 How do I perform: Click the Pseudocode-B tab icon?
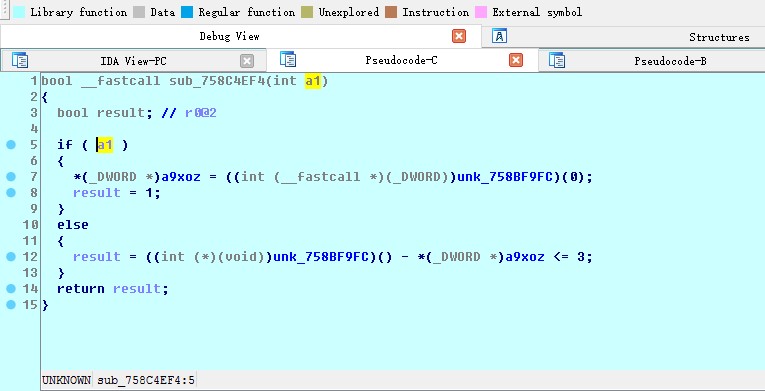557,60
